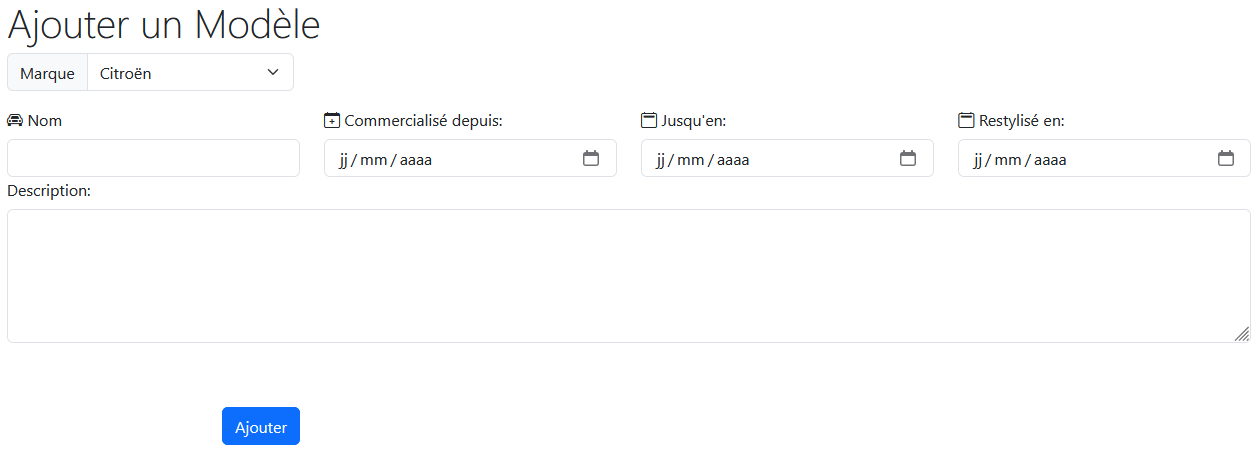Click the Description textarea resize handle
This screenshot has width=1259, height=463.
pyautogui.click(x=1241, y=334)
